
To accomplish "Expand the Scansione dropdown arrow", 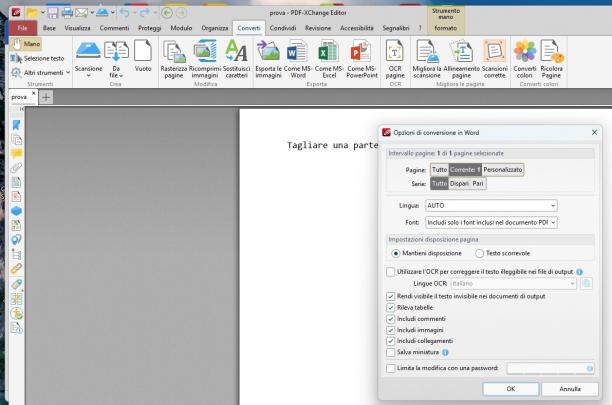I will (x=89, y=76).
